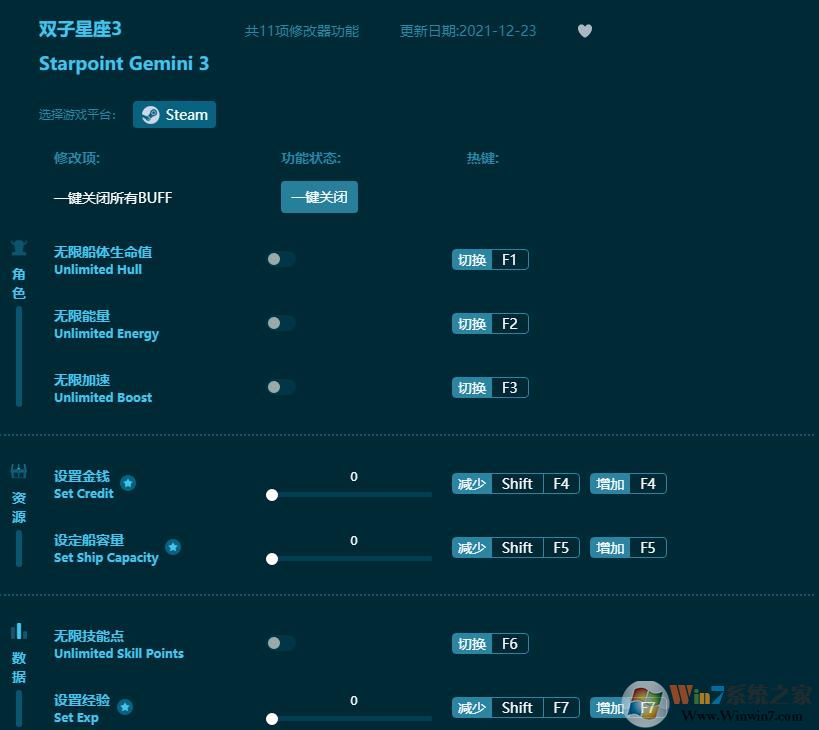Screen dimensions: 819x730
Task: Enable the Unlimited Hull toggle
Action: 281,259
